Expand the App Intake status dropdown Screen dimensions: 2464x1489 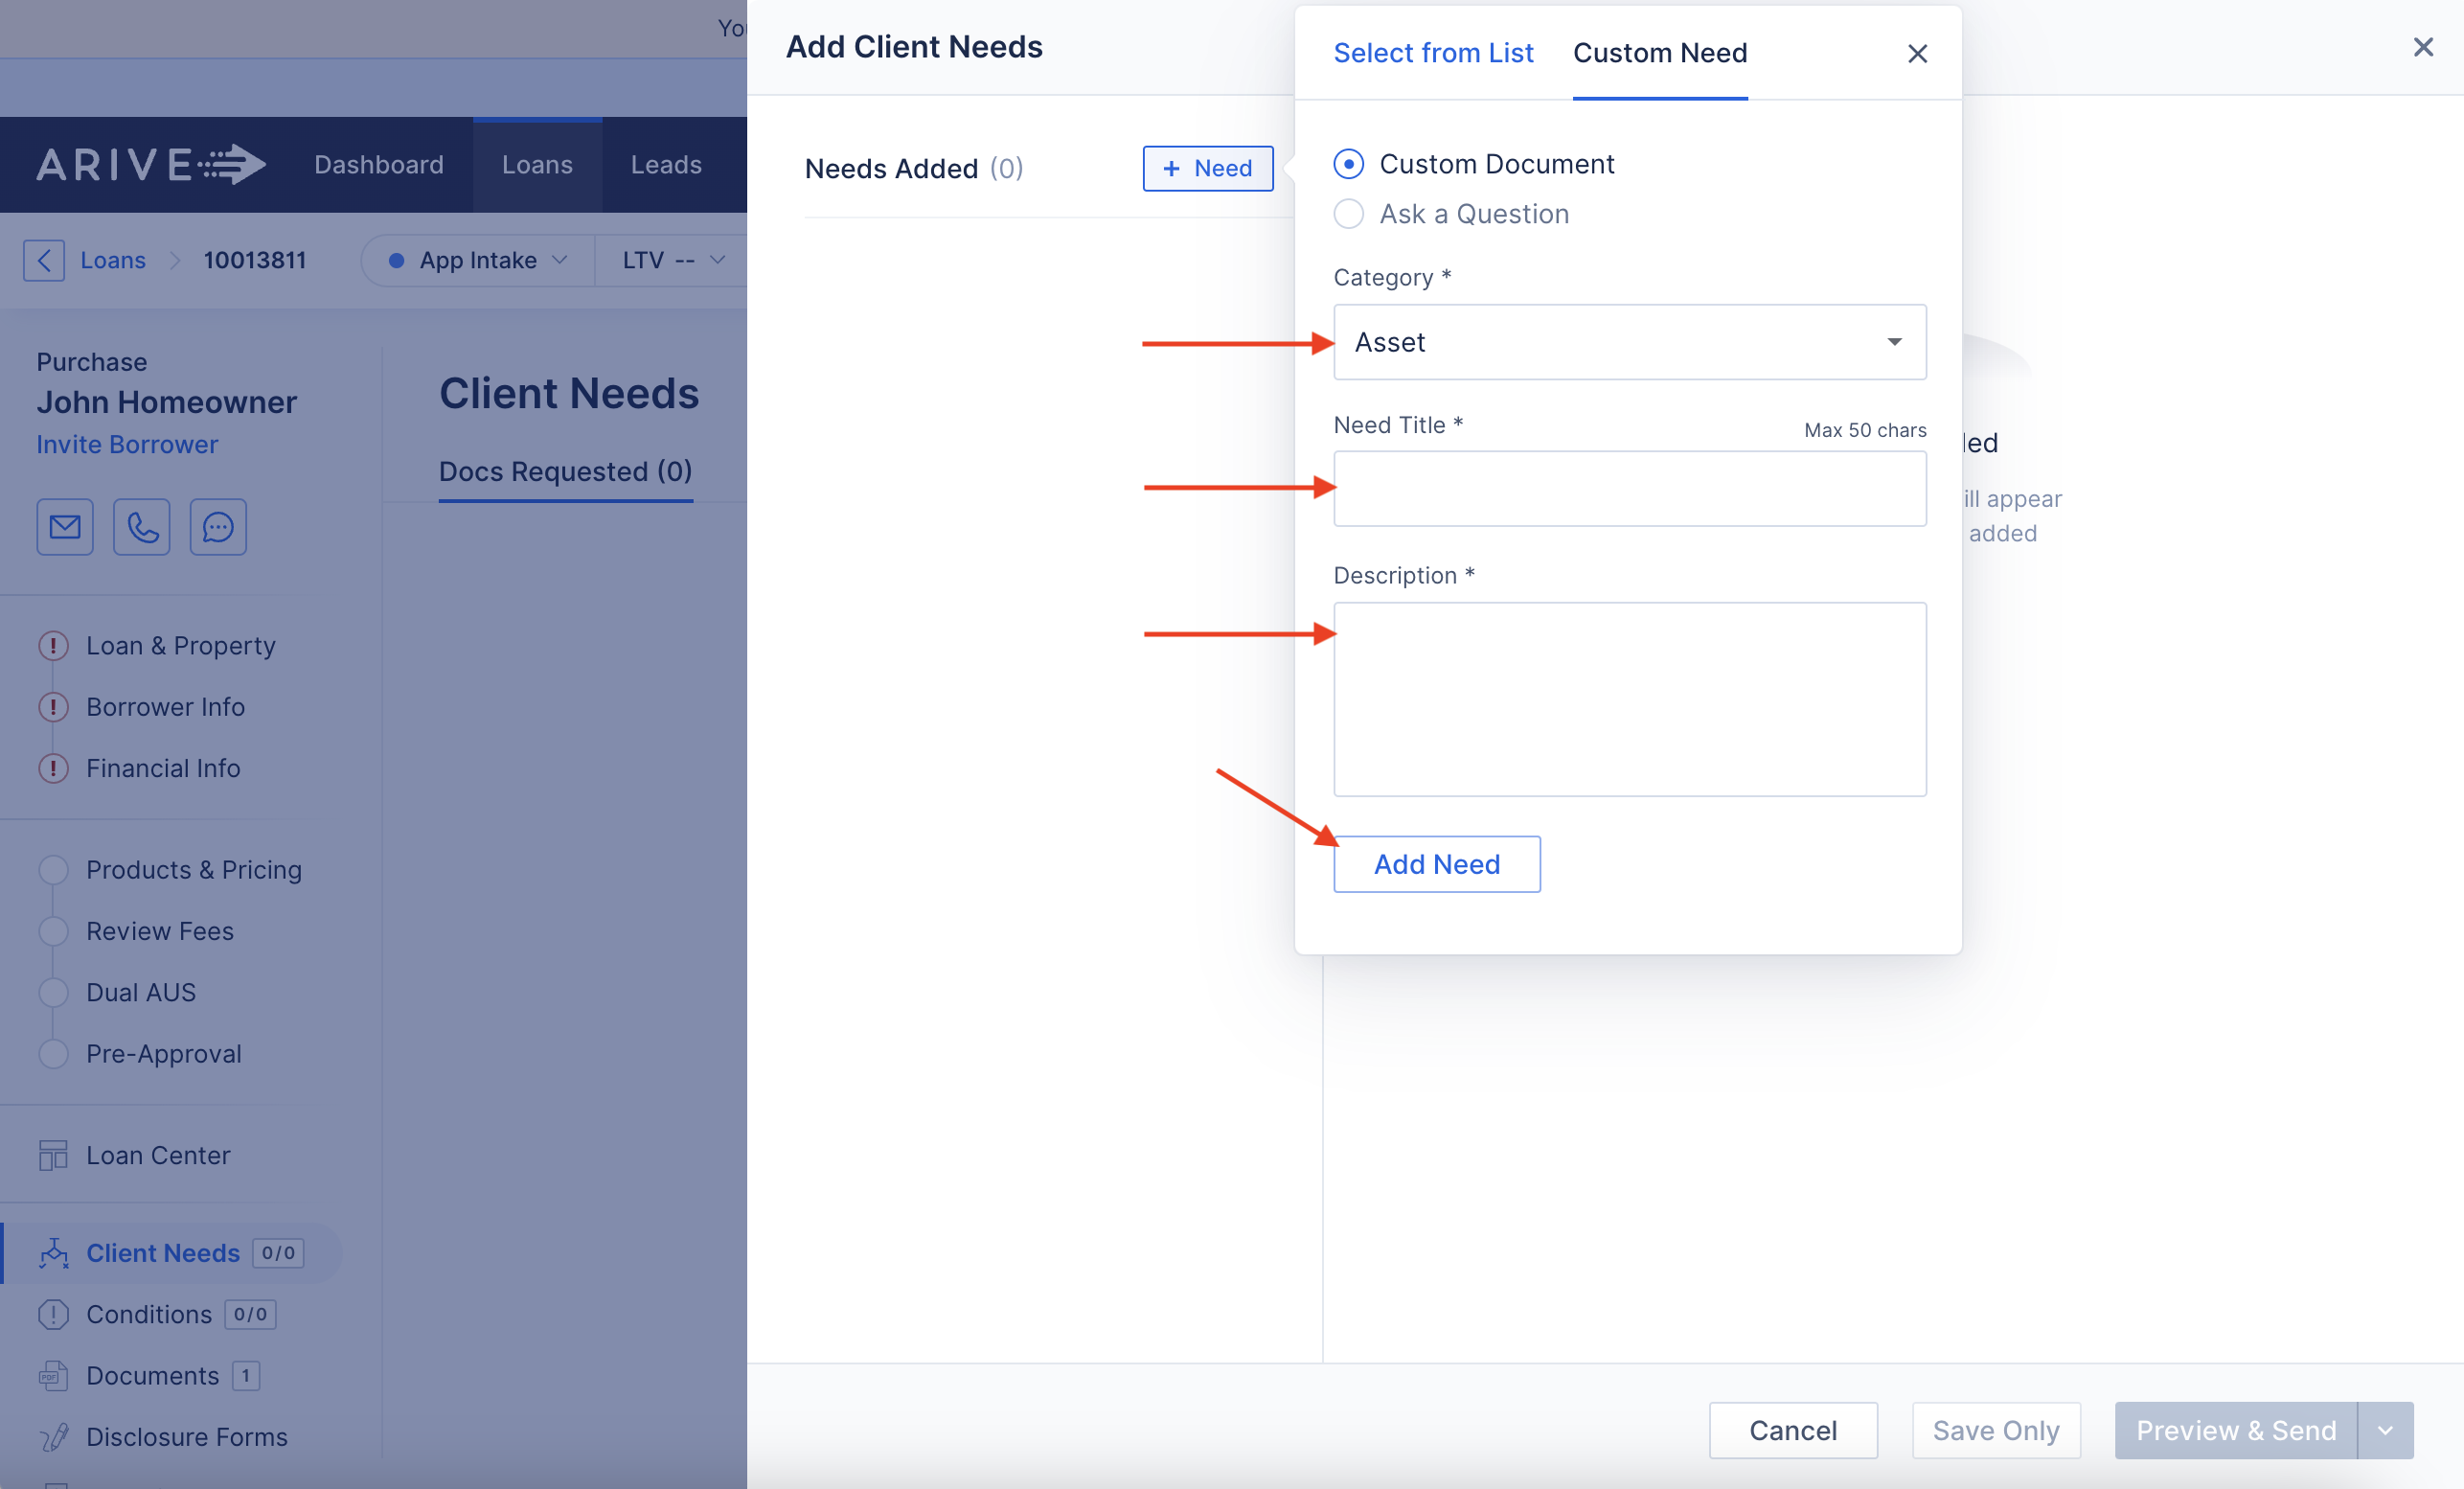point(478,260)
